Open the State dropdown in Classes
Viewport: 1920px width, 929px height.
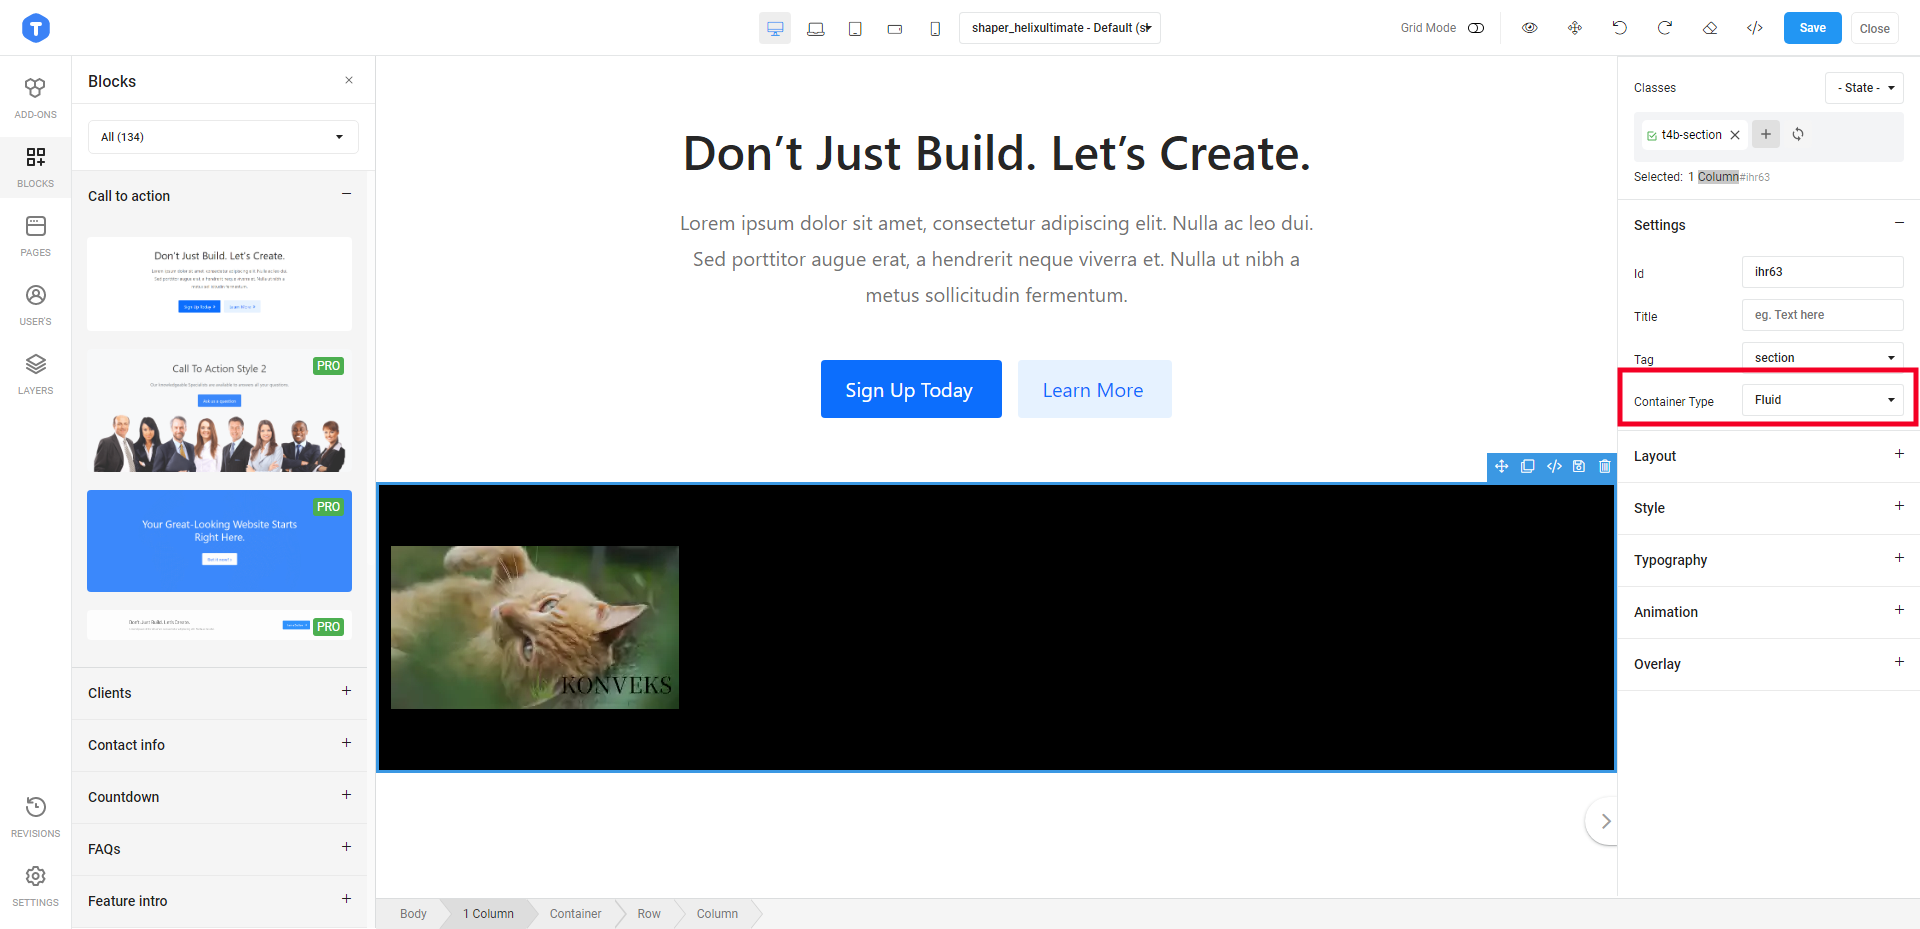coord(1863,88)
